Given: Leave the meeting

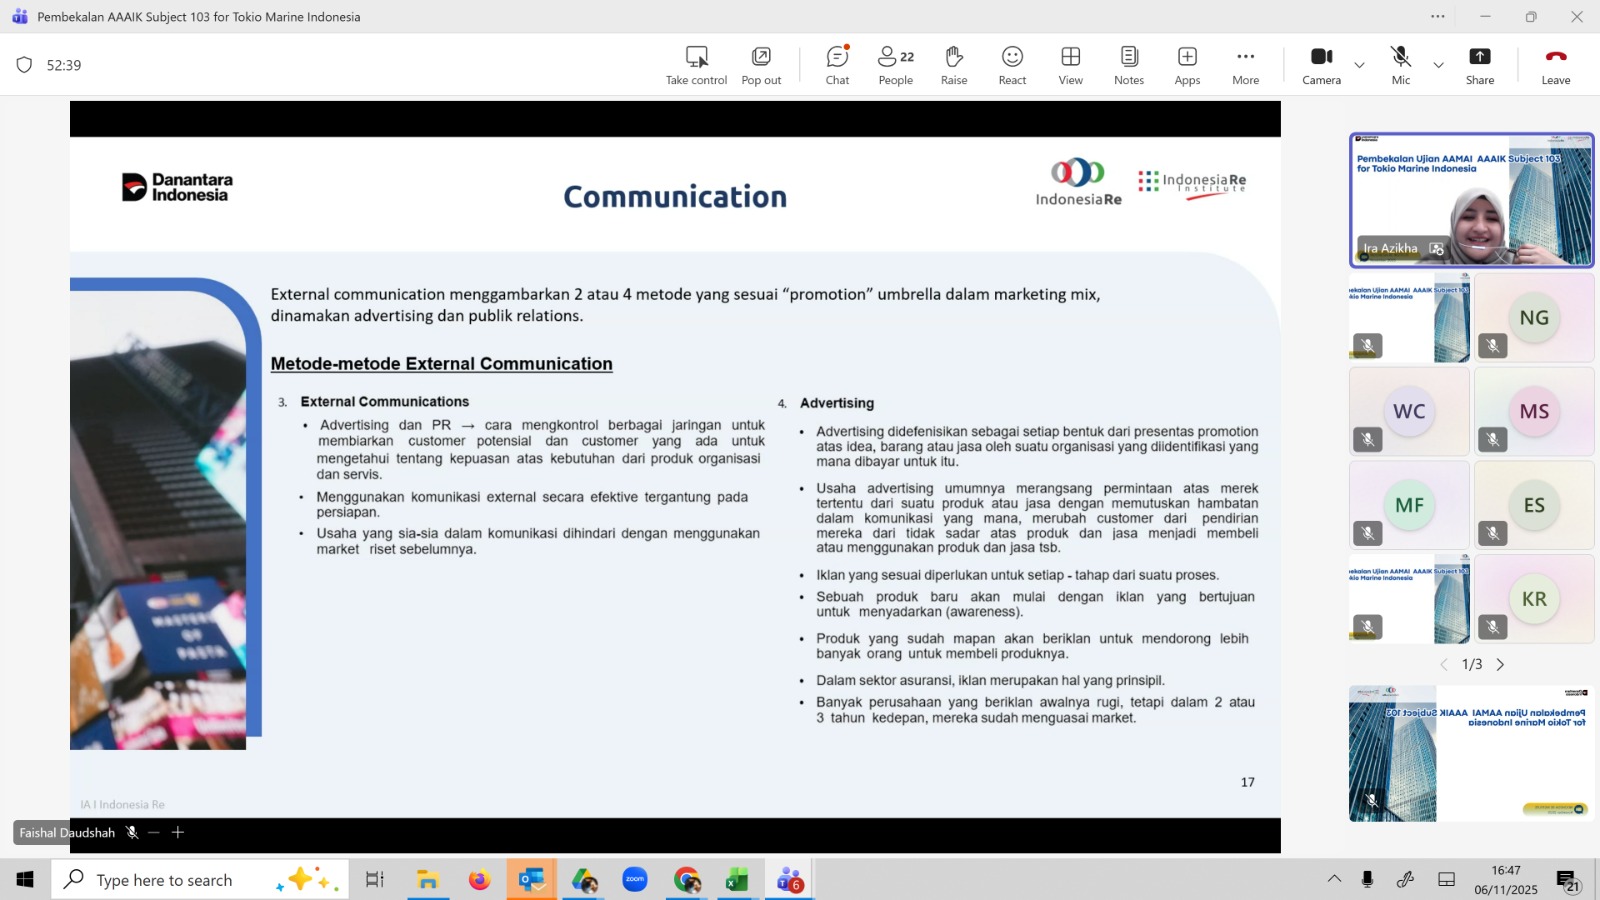Looking at the screenshot, I should coord(1555,65).
